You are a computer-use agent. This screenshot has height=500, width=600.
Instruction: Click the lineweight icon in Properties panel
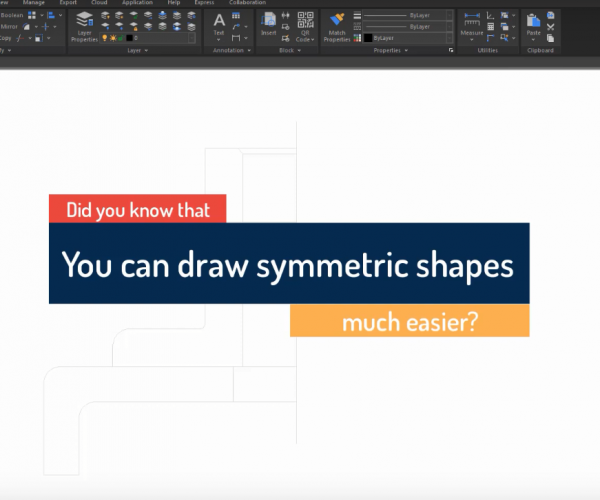(x=357, y=16)
